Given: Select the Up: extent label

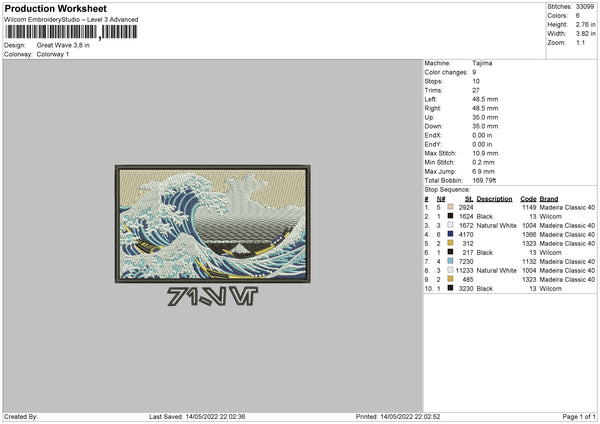Looking at the screenshot, I should (x=429, y=117).
